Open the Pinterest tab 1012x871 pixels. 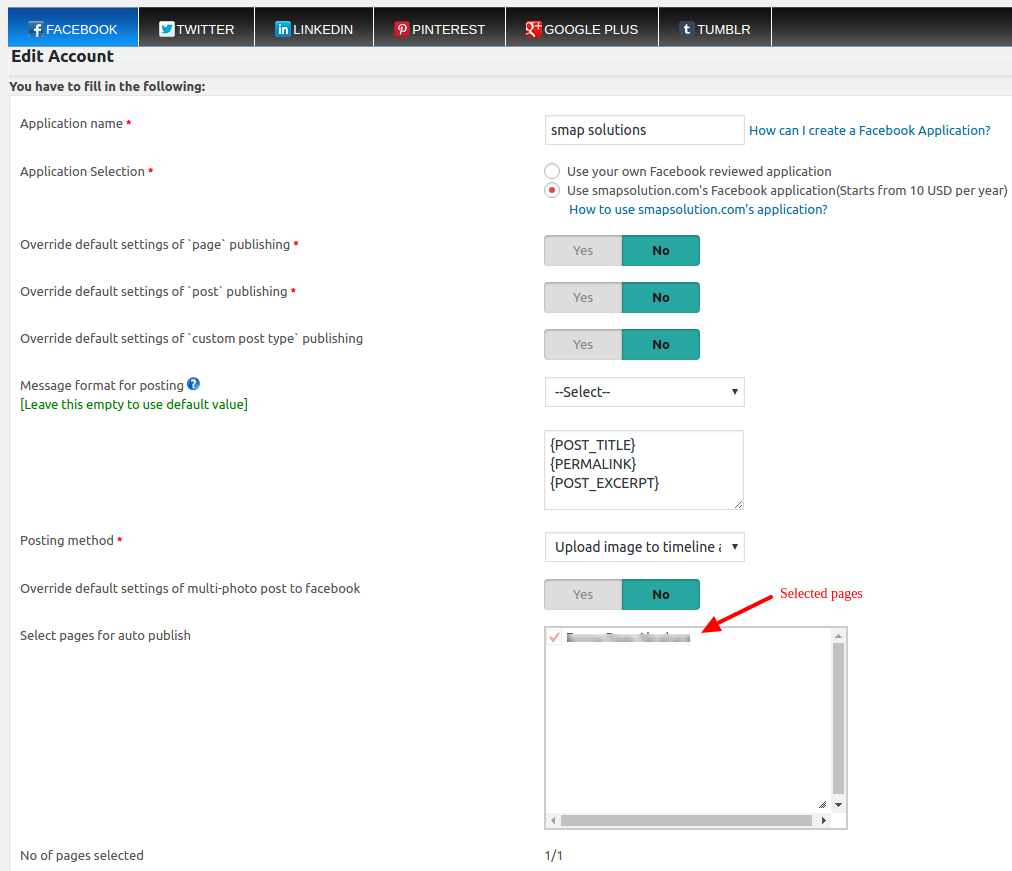[x=440, y=27]
